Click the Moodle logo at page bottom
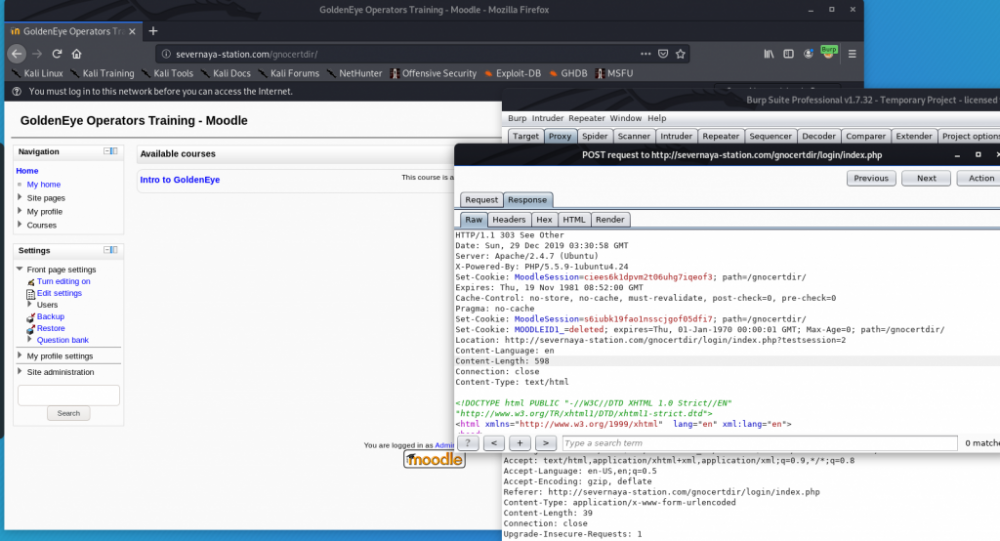Screen dimensions: 1000x541 [x=434, y=459]
